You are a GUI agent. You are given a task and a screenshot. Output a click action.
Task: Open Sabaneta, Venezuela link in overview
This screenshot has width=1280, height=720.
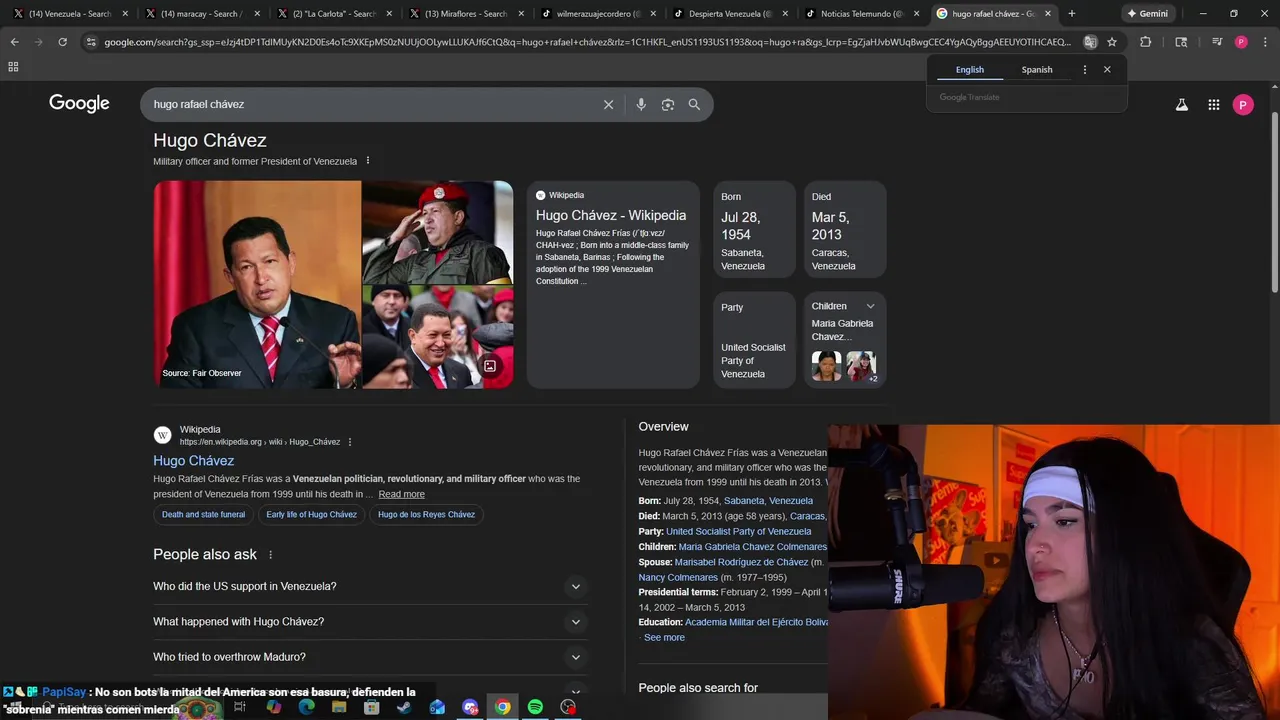[768, 501]
